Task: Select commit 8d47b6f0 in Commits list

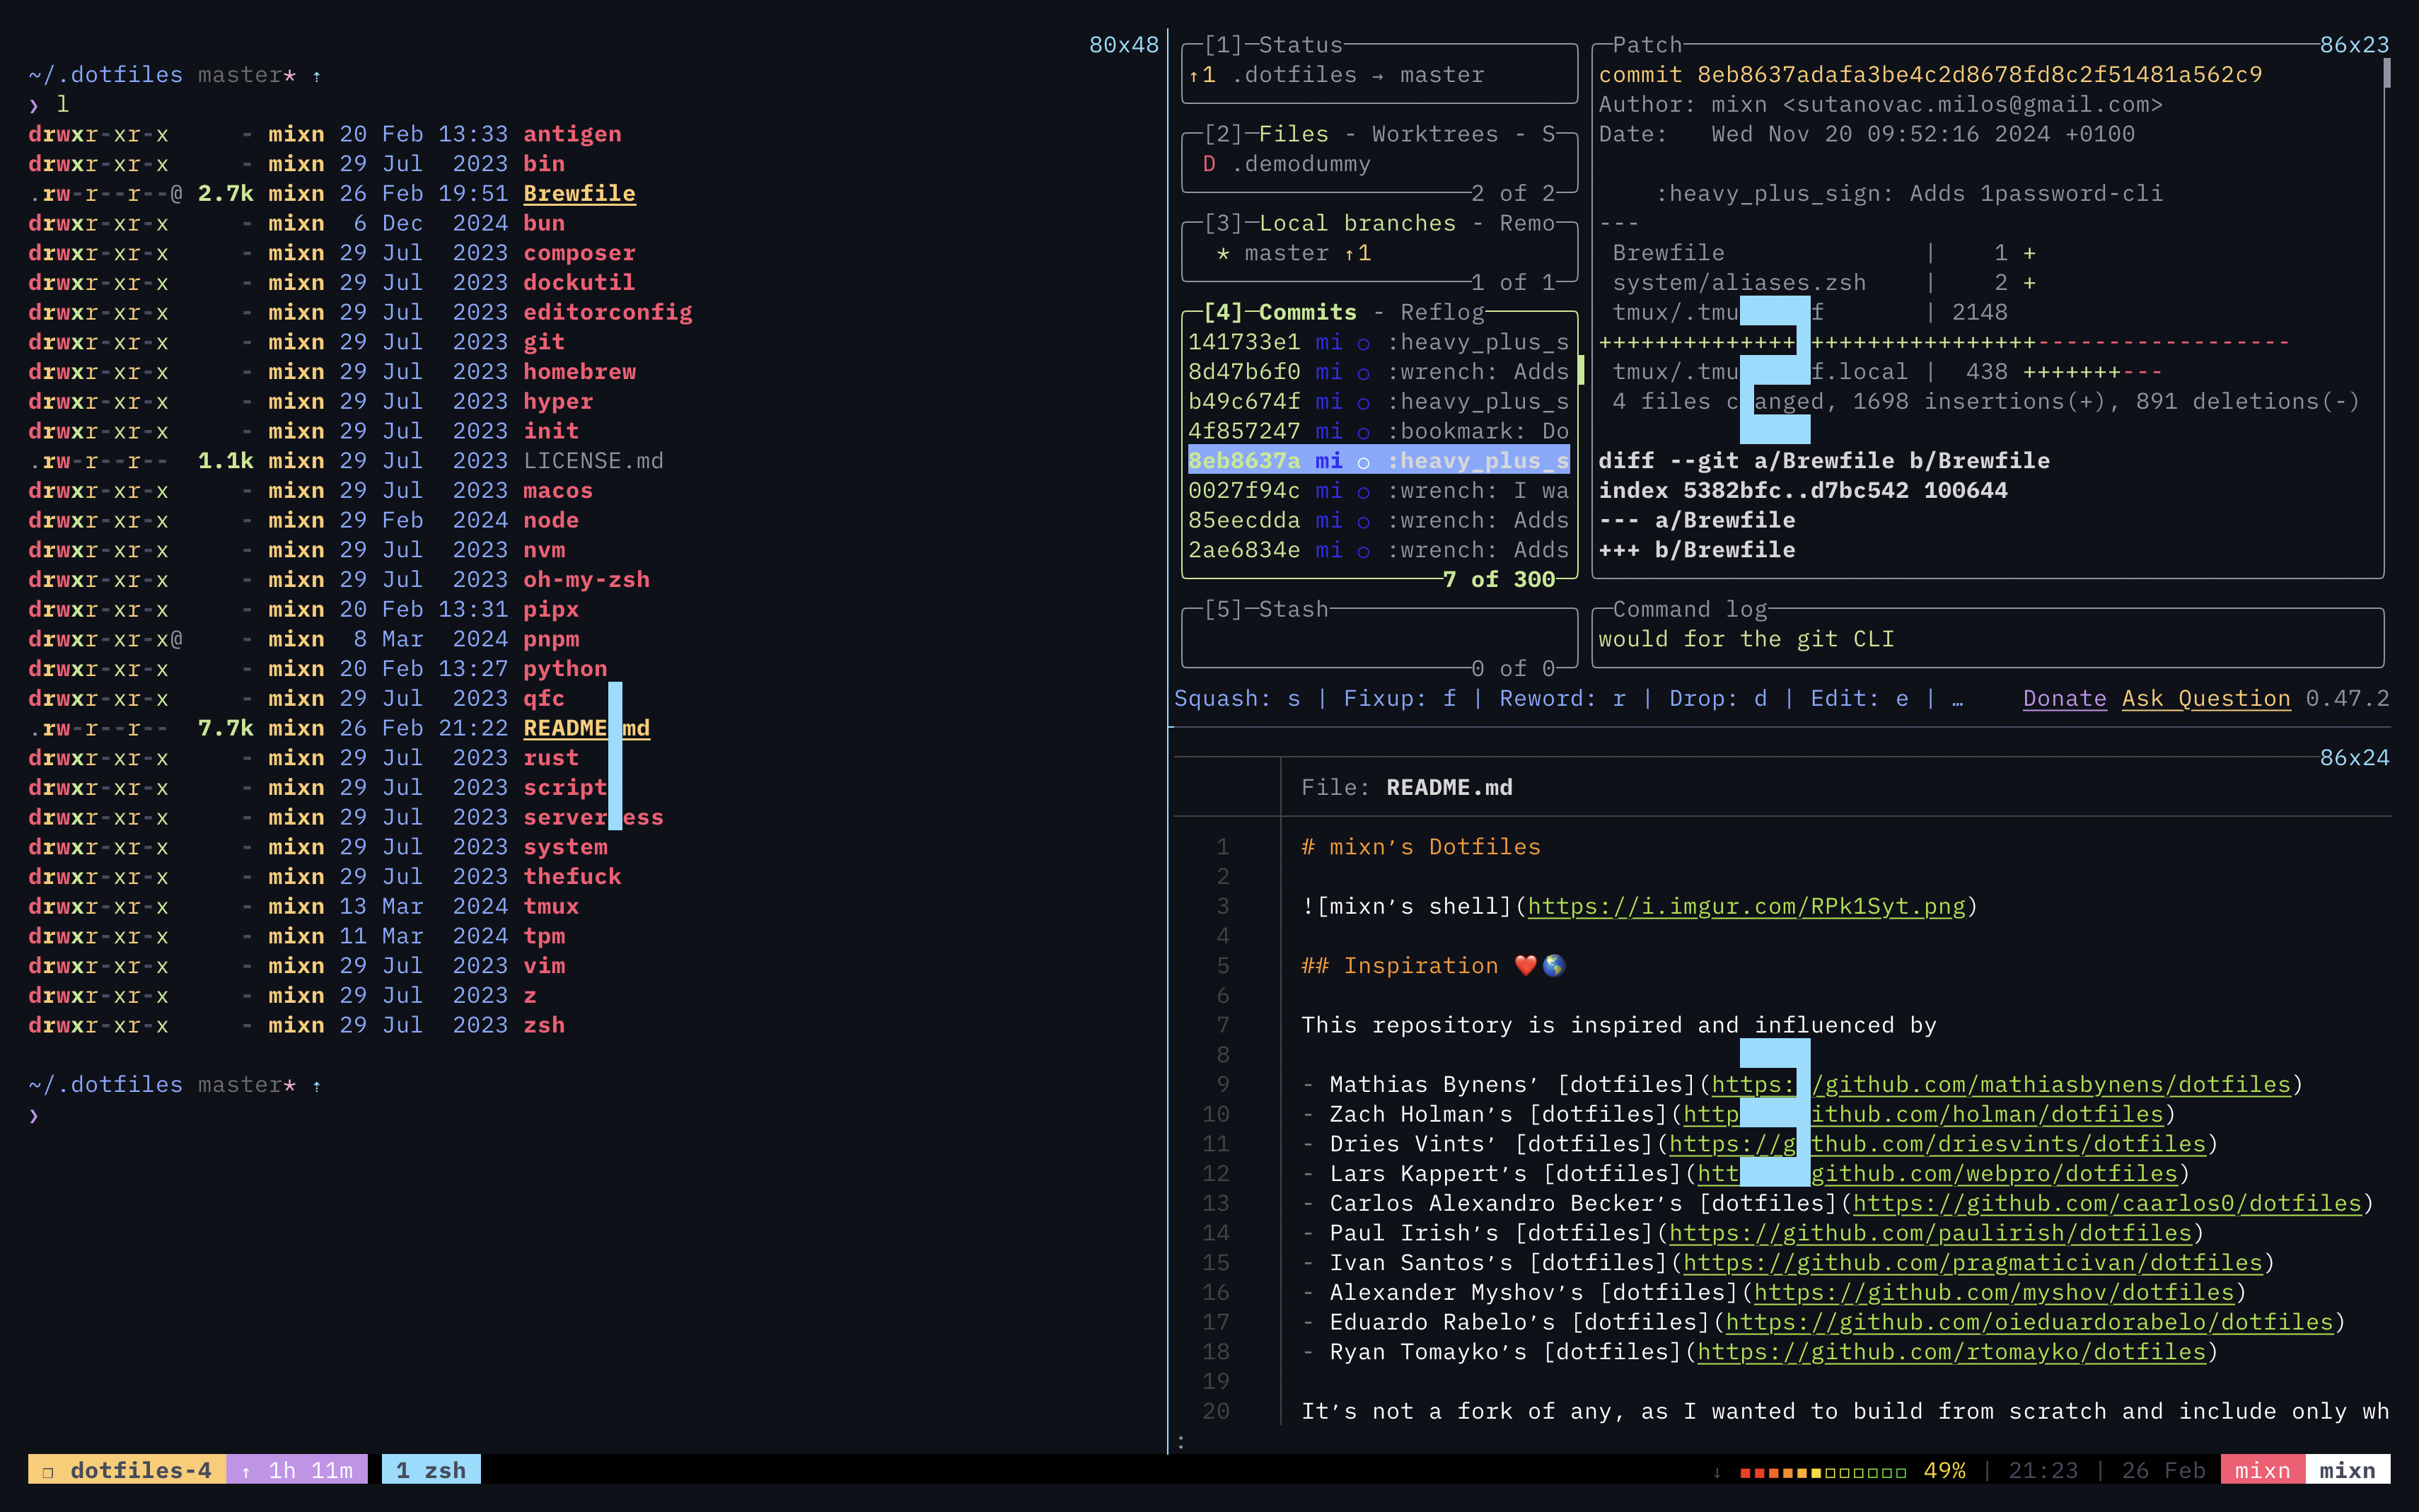Action: (1243, 372)
